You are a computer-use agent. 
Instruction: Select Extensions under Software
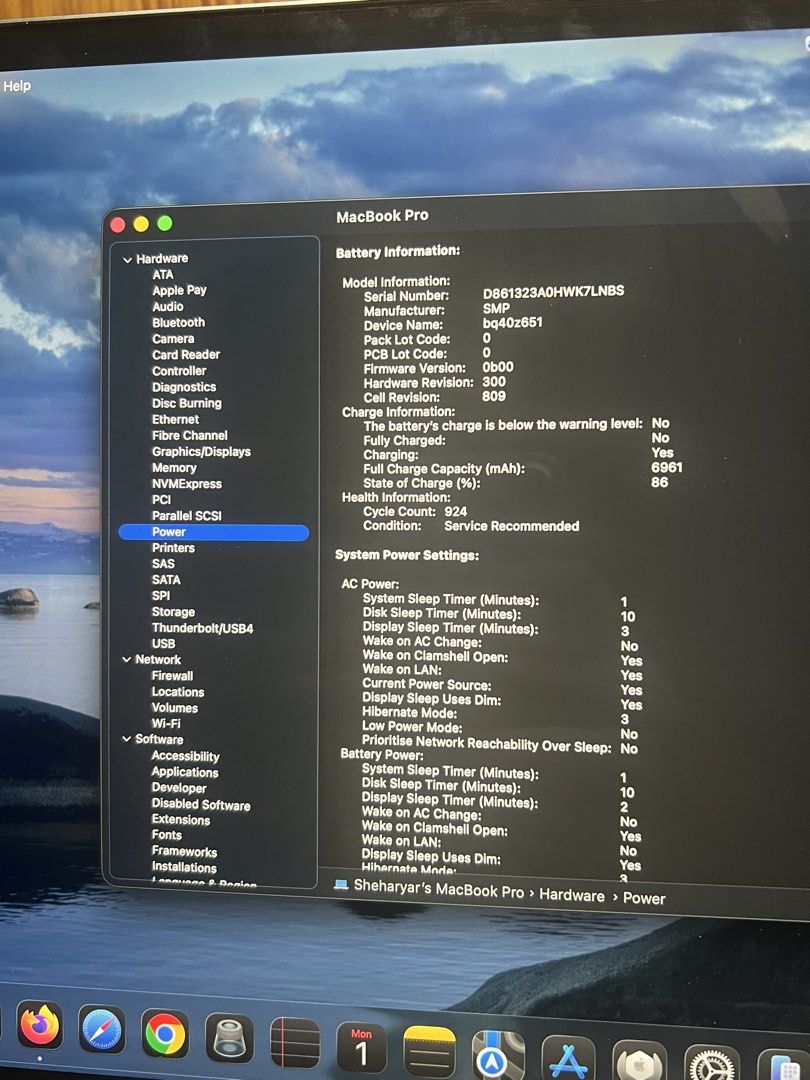(180, 820)
